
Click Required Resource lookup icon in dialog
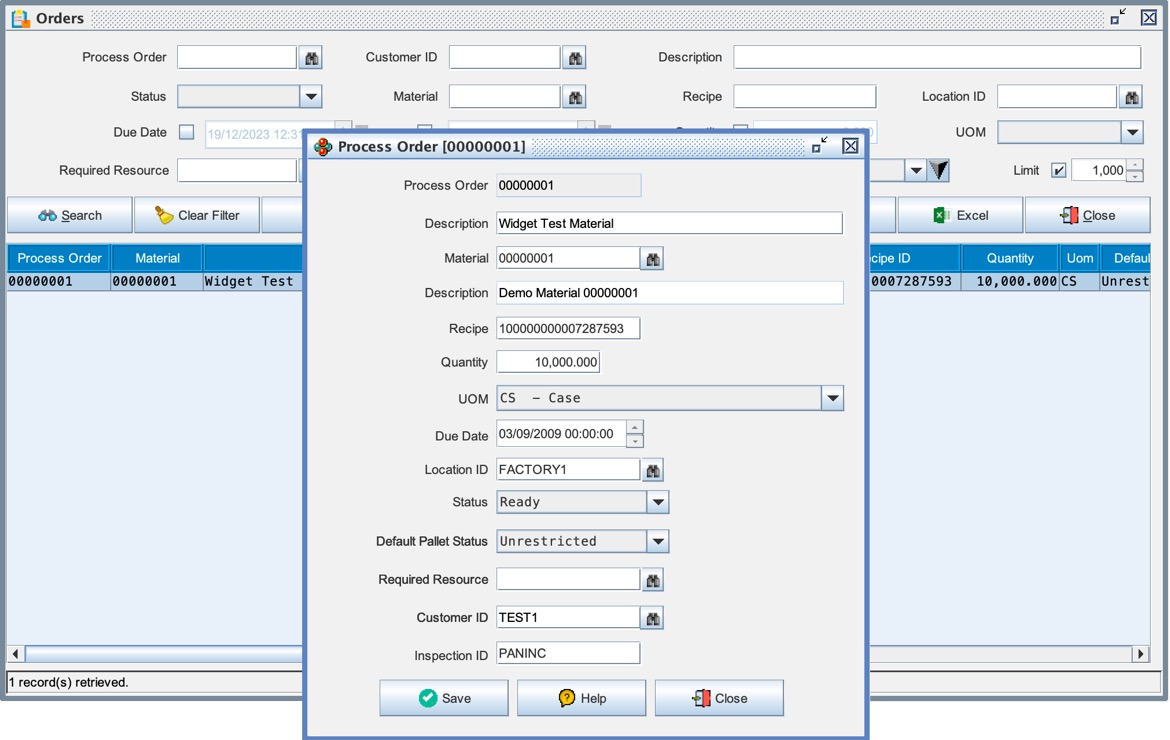(x=653, y=580)
